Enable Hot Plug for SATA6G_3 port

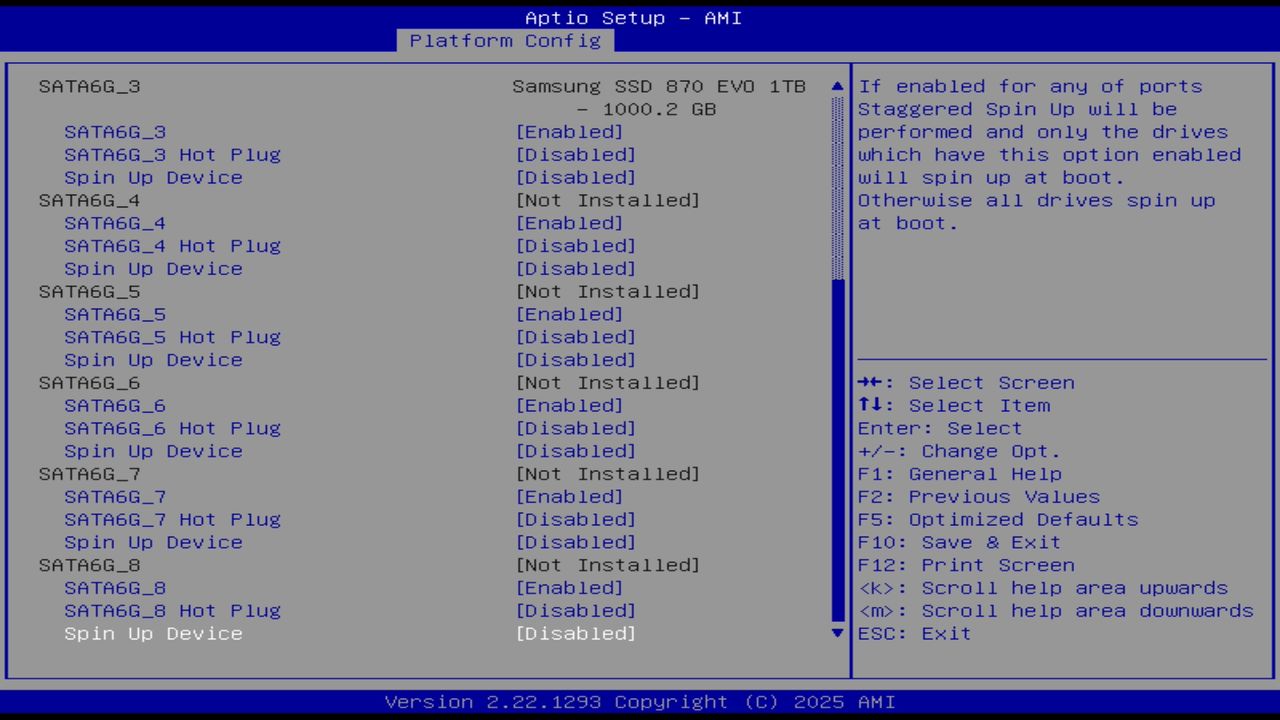point(172,154)
